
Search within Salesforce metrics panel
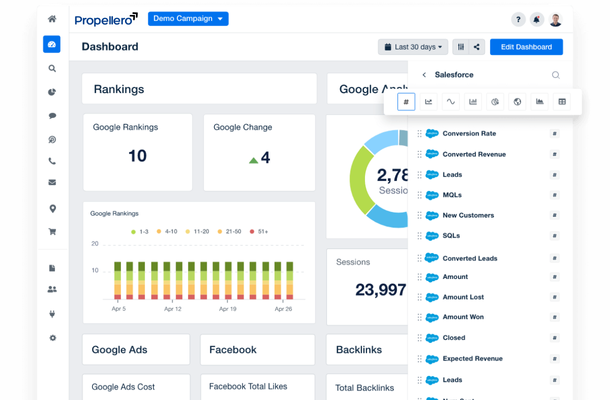coord(556,75)
